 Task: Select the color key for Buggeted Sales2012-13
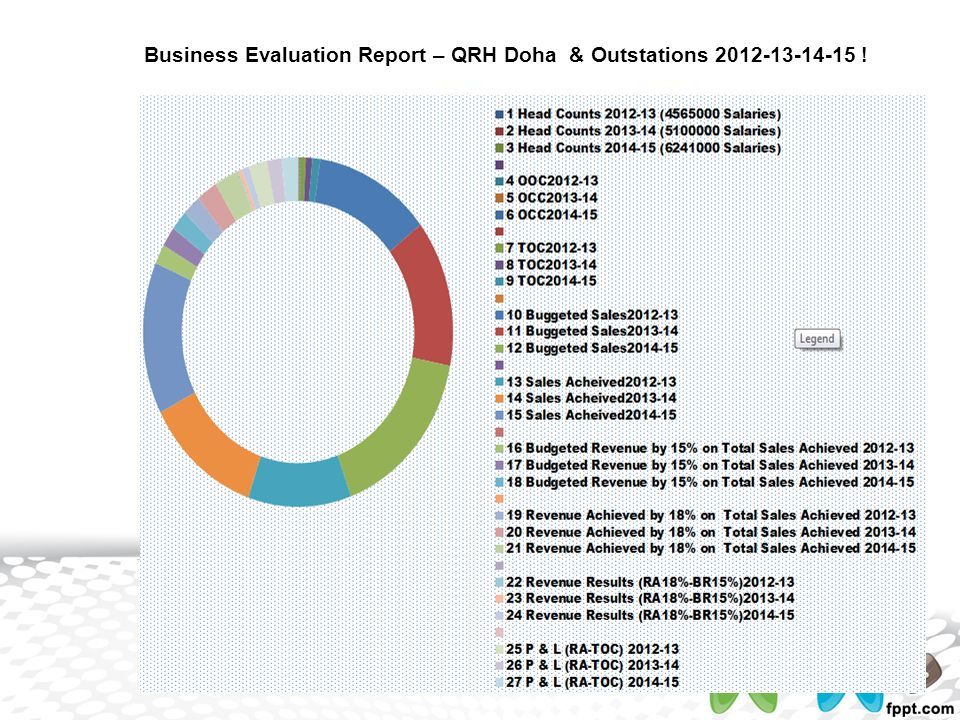point(499,315)
